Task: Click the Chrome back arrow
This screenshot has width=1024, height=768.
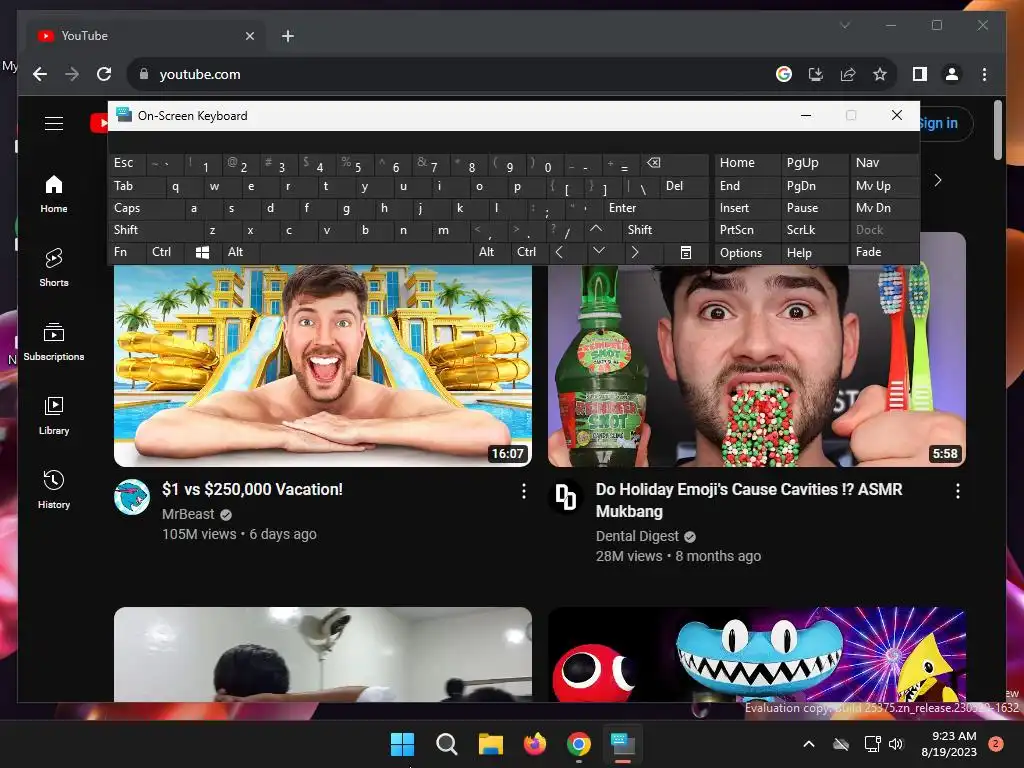Action: (40, 74)
